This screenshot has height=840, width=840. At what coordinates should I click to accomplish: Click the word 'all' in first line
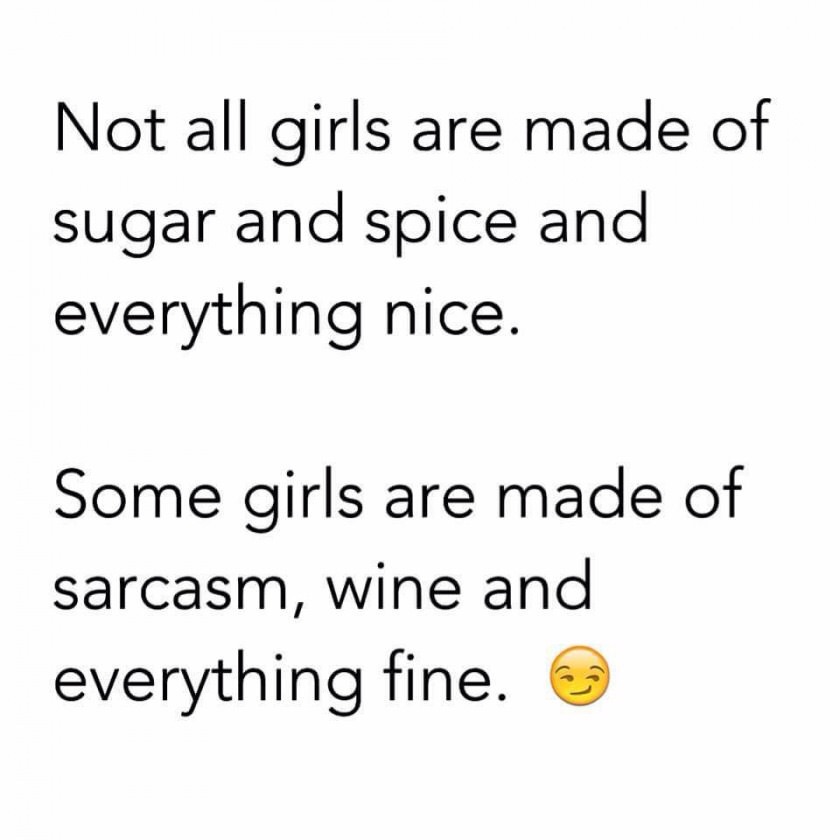pos(218,127)
